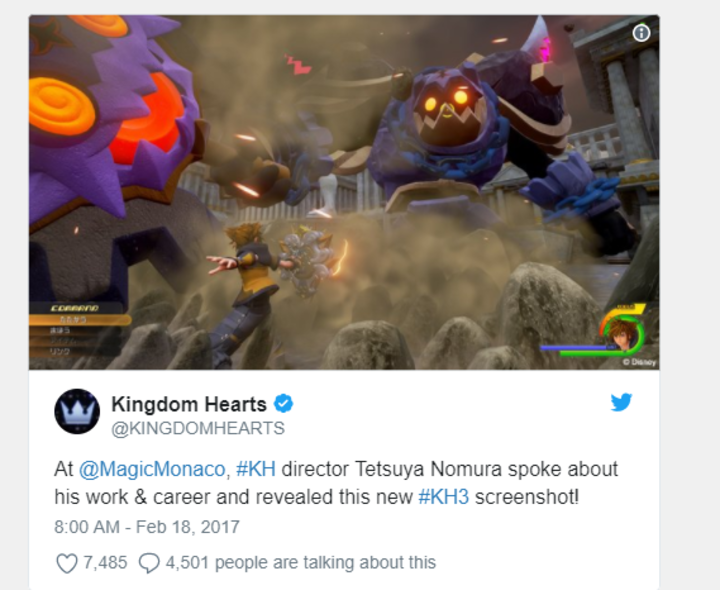This screenshot has width=720, height=590.
Task: Open the Kingdom Hearts display name
Action: [189, 405]
